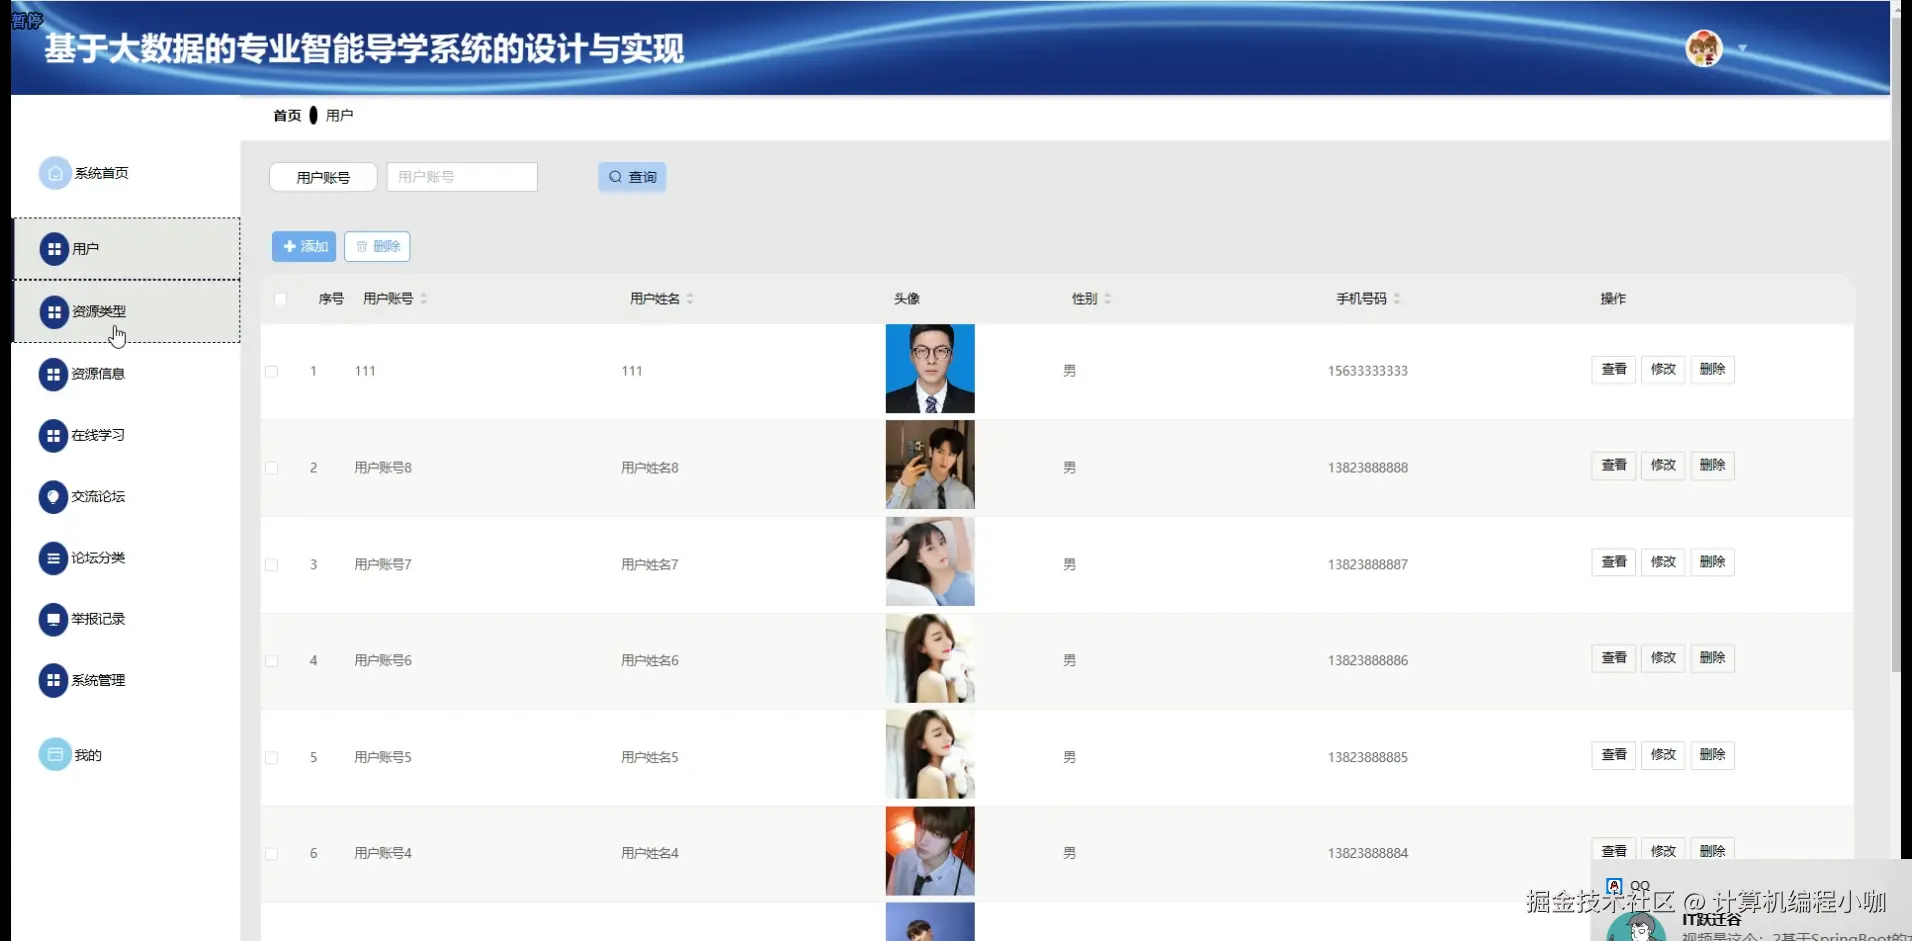Click 修改 for 用户账号6
1912x941 pixels.
coord(1663,658)
